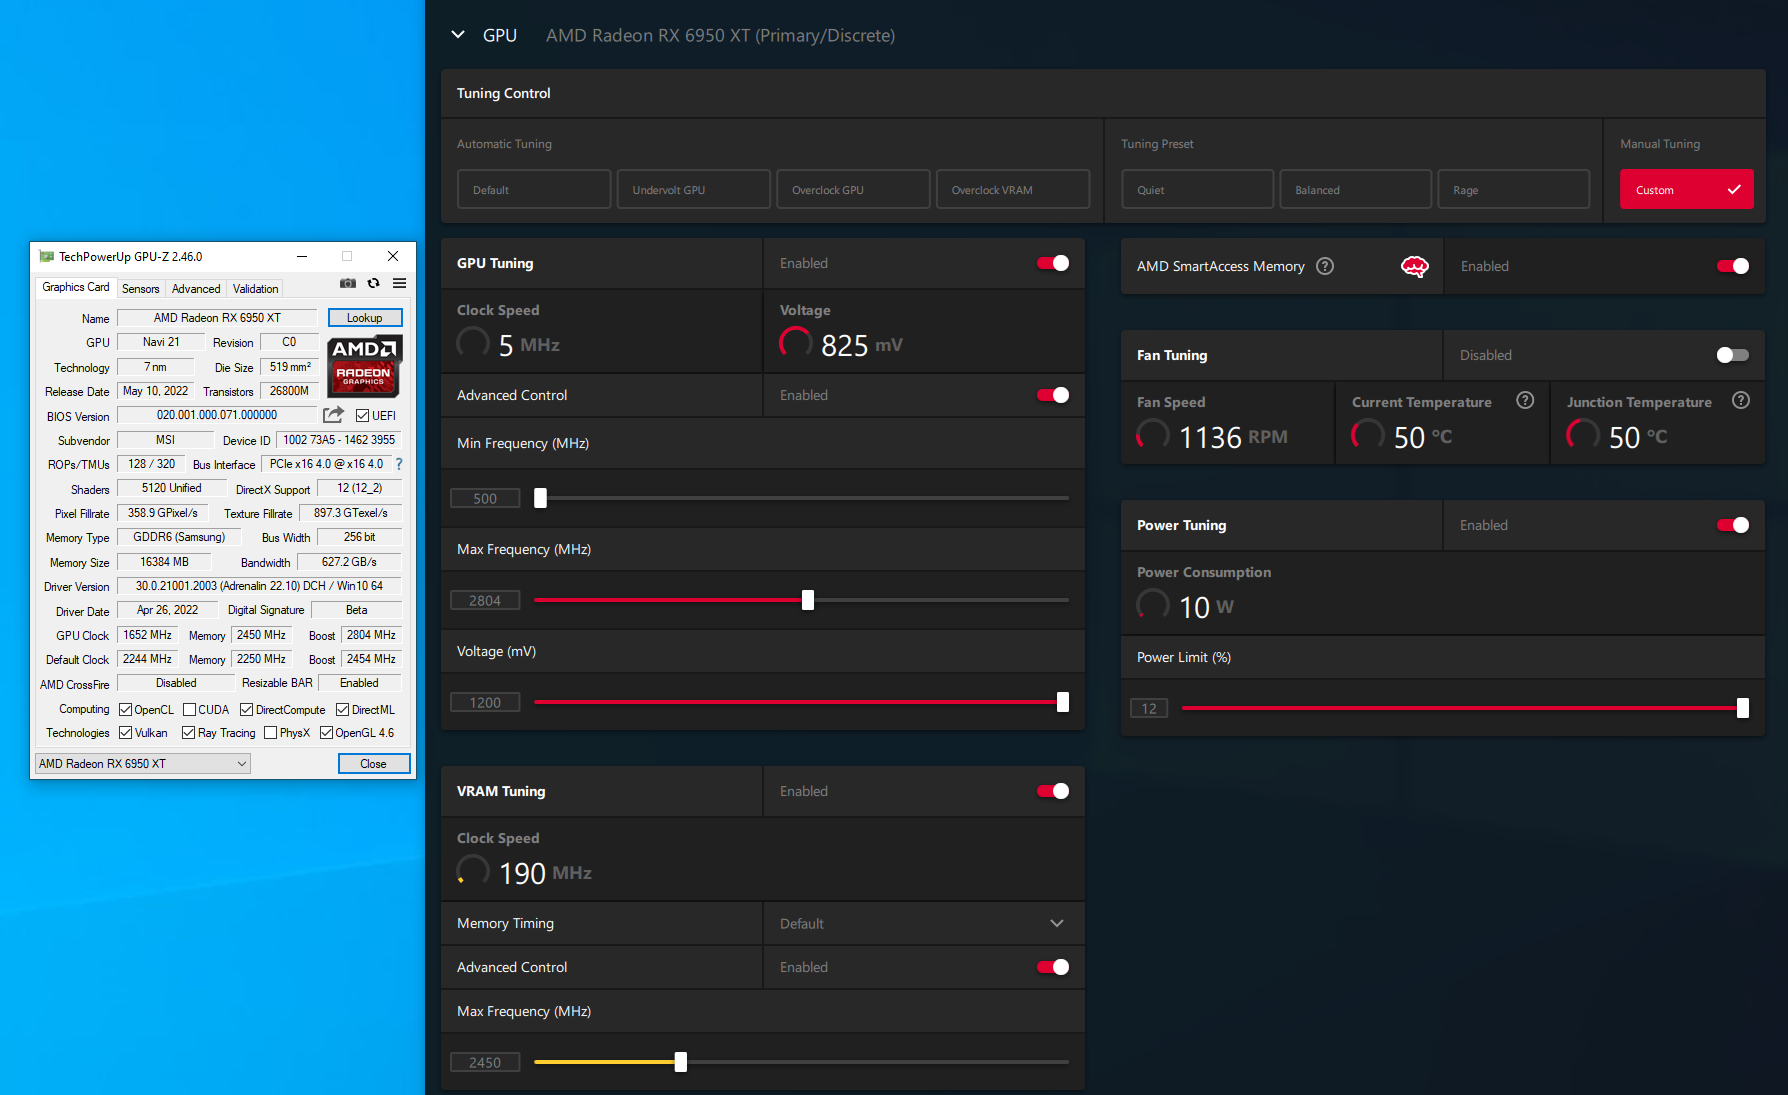Click the Min Frequency 500 value field
The width and height of the screenshot is (1788, 1095).
click(x=485, y=498)
